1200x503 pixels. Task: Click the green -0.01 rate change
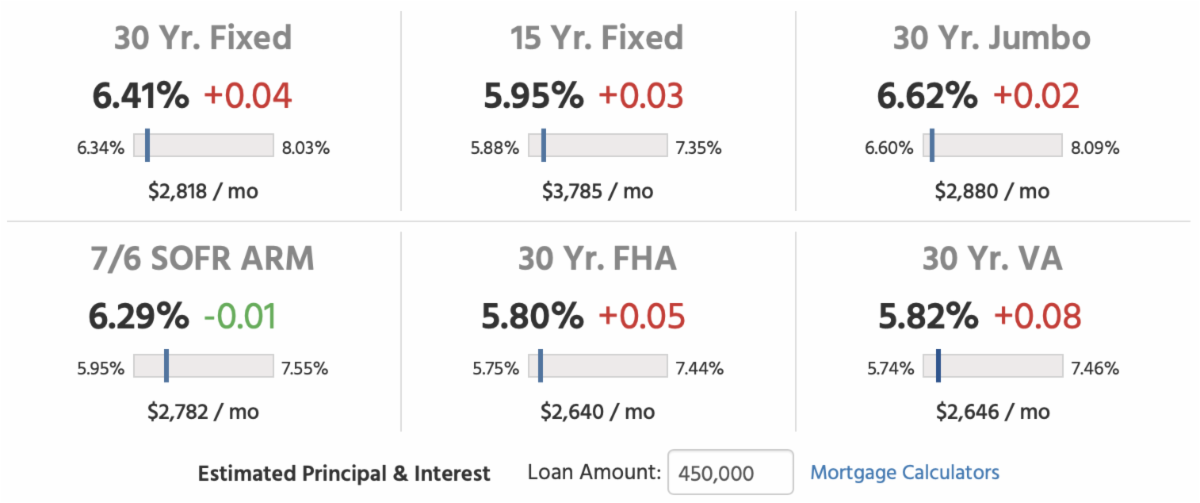tap(240, 316)
